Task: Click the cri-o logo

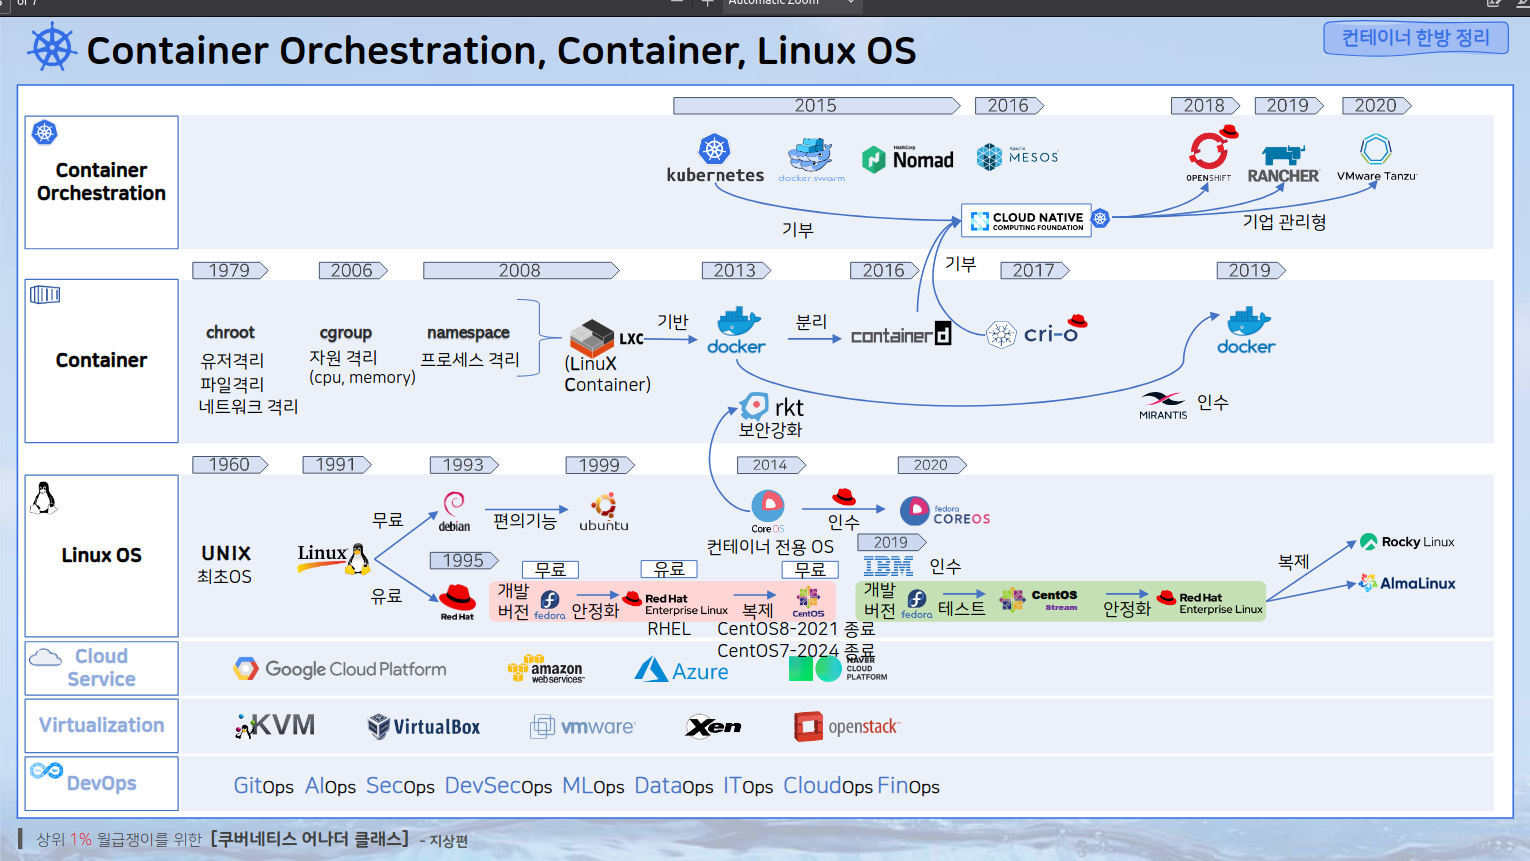Action: pos(1036,332)
